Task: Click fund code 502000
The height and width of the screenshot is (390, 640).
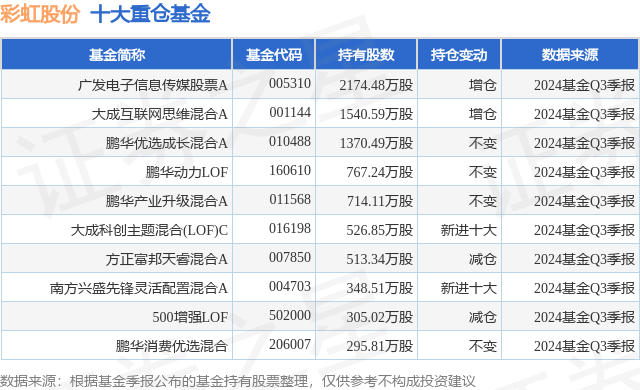Action: click(290, 315)
